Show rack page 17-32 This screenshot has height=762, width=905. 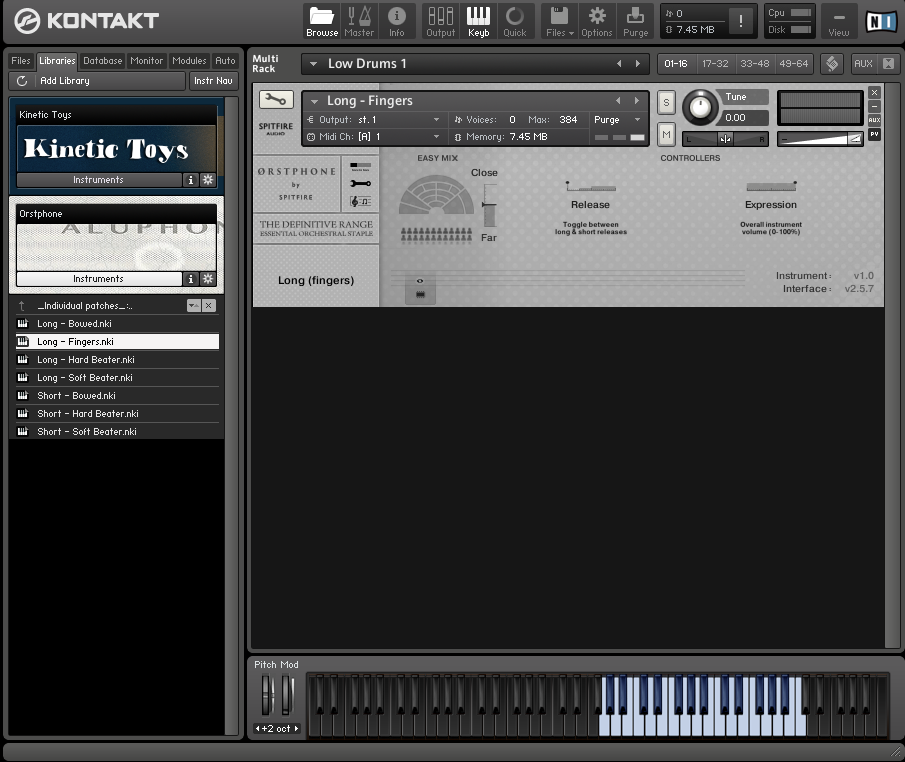pyautogui.click(x=715, y=64)
